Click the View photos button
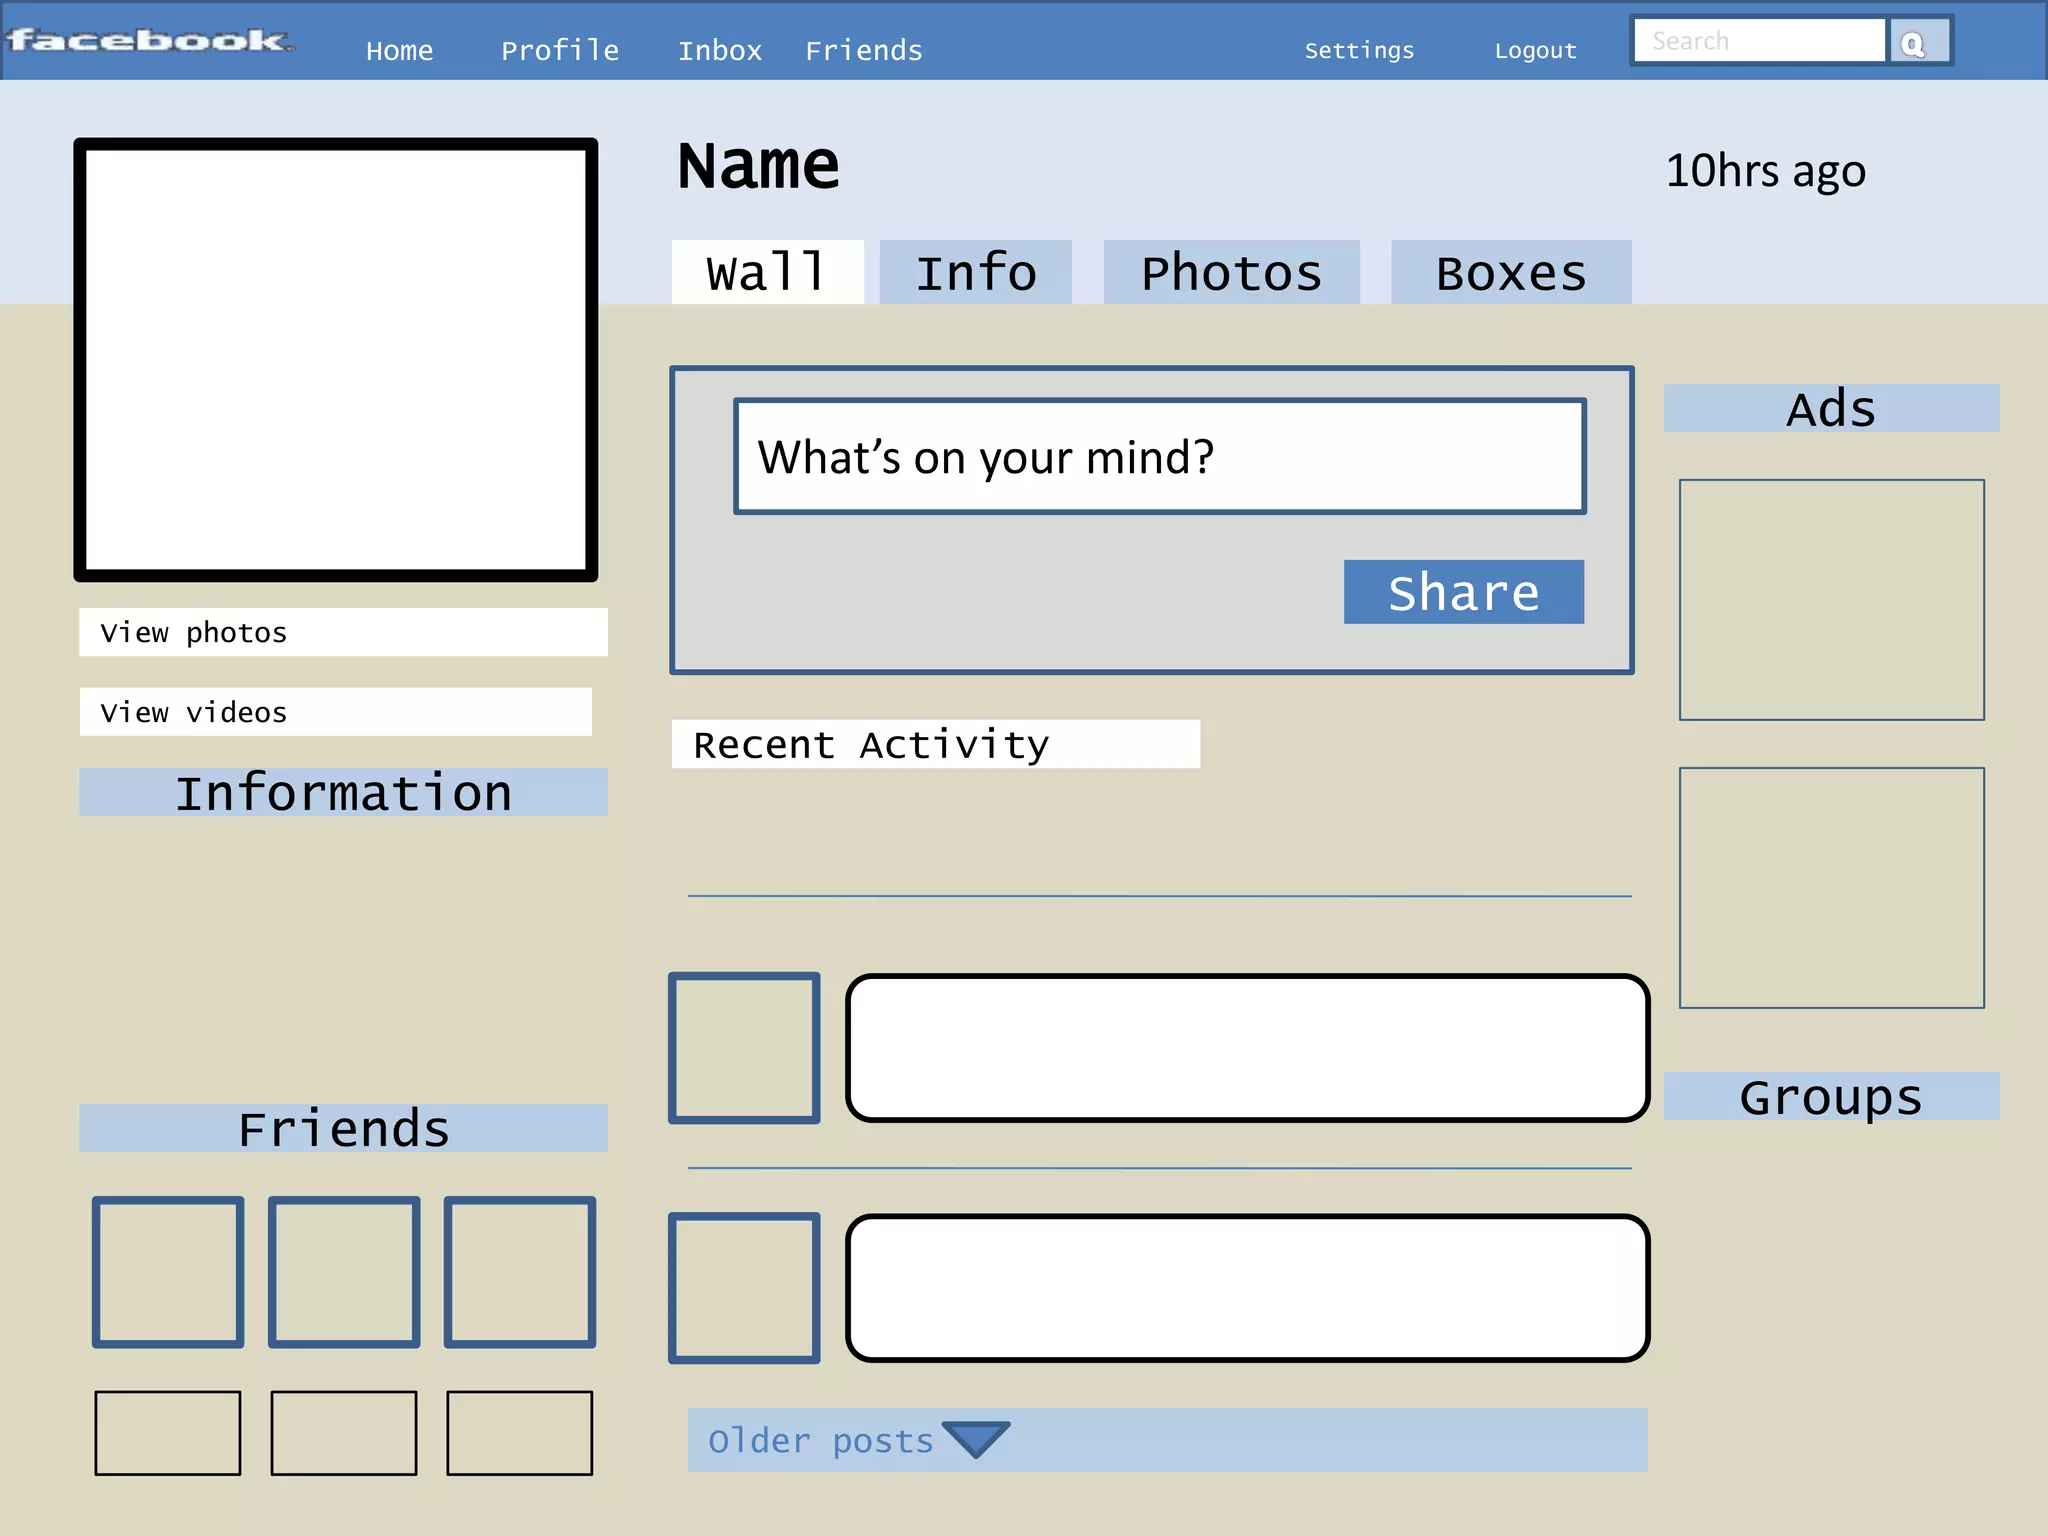This screenshot has height=1536, width=2048. 343,632
